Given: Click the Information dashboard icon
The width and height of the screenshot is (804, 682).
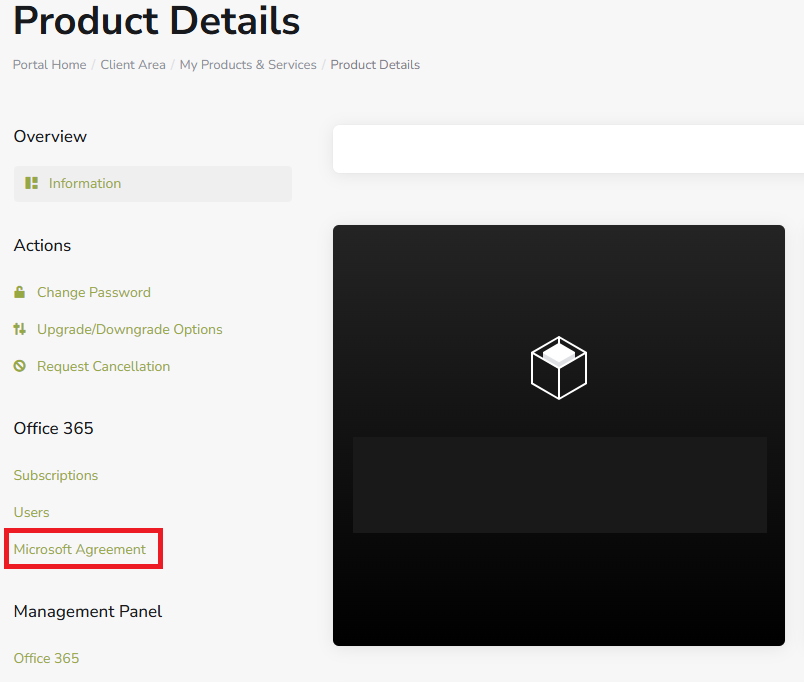Looking at the screenshot, I should (x=31, y=183).
